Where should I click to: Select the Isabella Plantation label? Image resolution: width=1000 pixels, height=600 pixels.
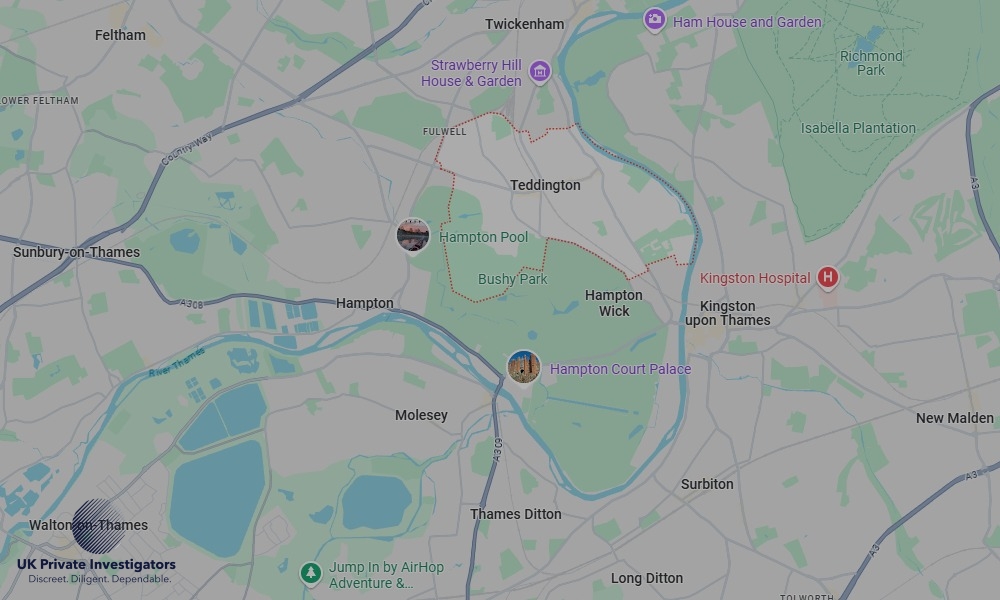click(858, 128)
